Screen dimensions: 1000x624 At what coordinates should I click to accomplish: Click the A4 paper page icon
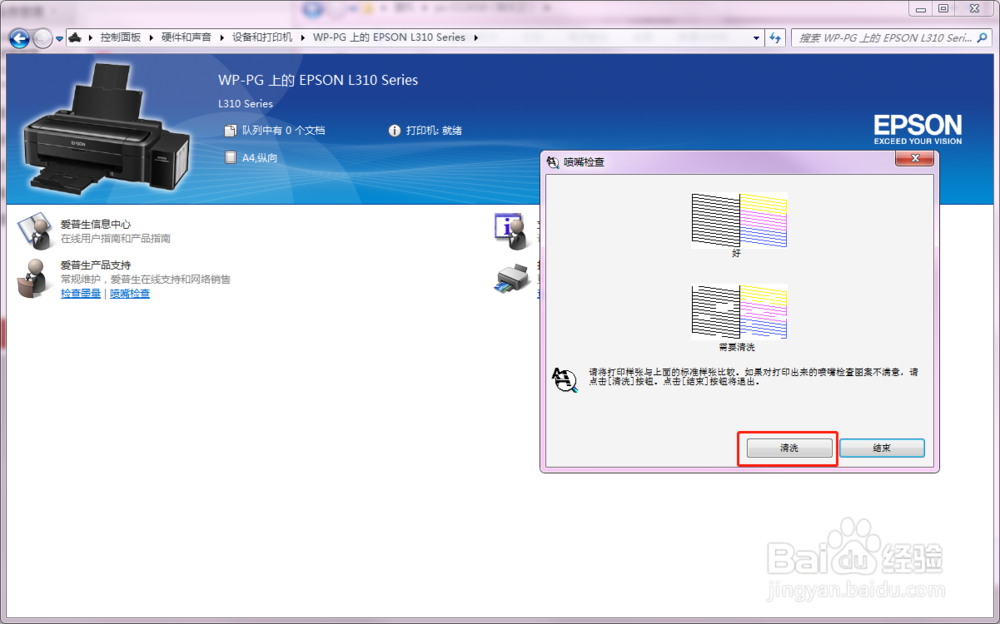click(x=231, y=158)
